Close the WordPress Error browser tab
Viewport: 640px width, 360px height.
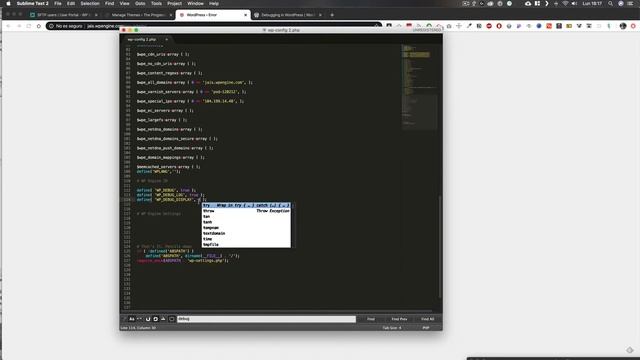245,15
